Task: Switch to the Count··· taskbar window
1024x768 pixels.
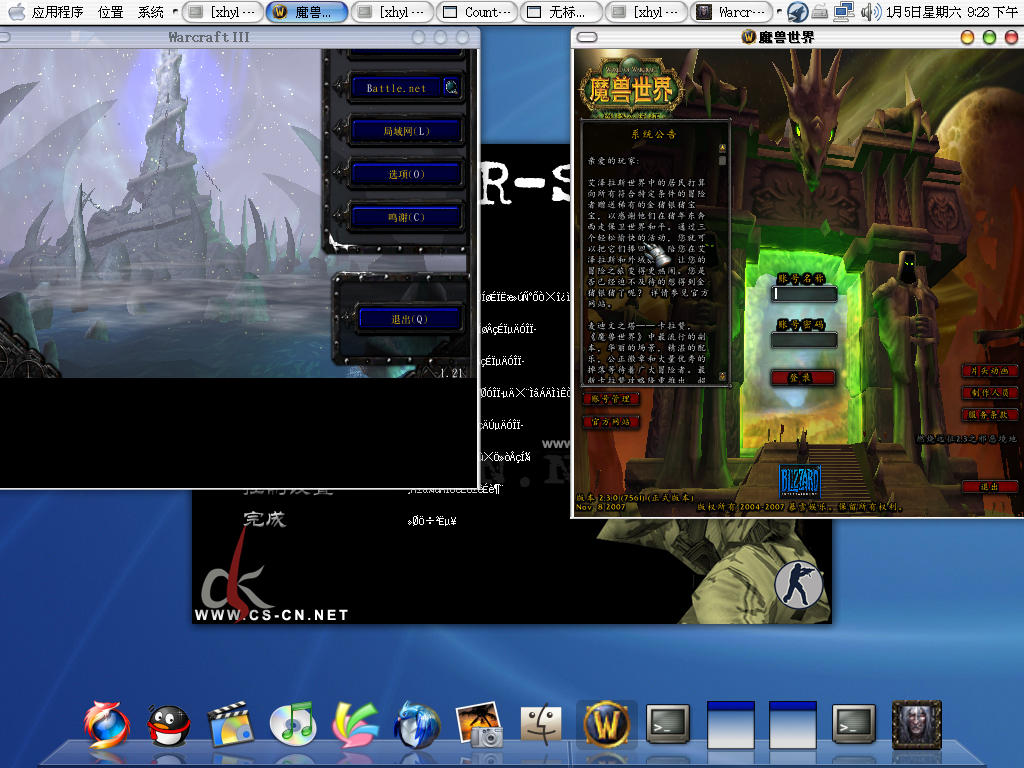Action: (x=476, y=12)
